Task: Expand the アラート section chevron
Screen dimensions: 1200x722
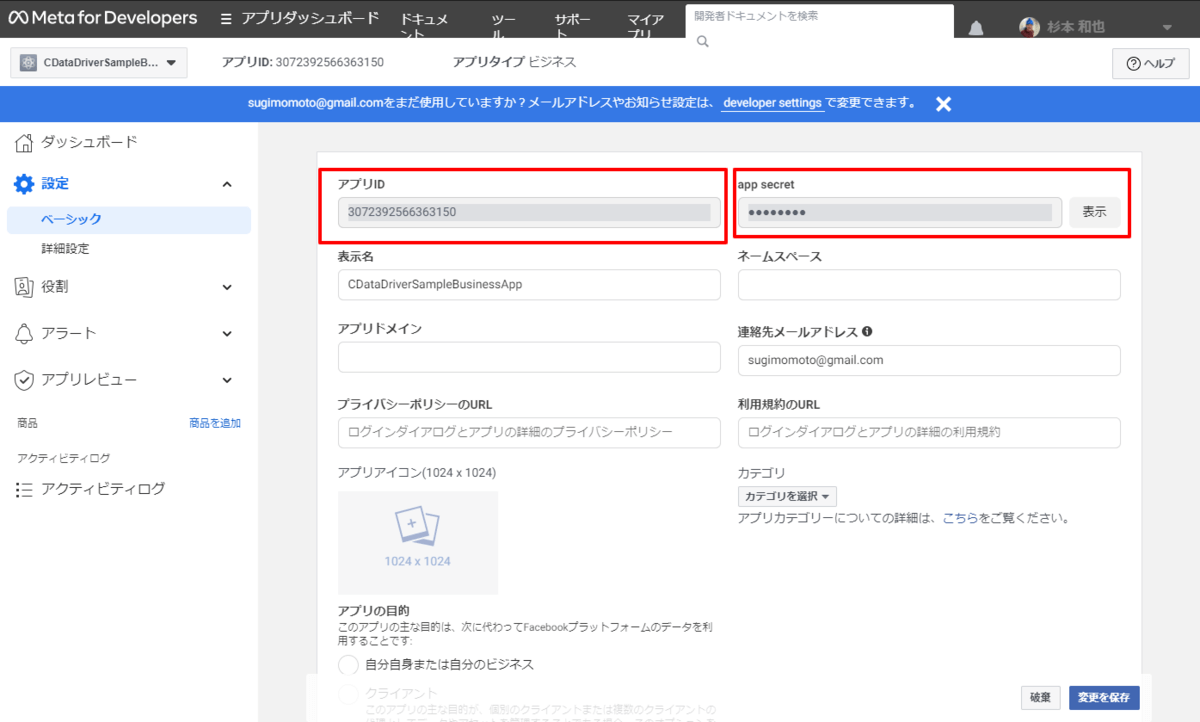Action: [x=227, y=333]
